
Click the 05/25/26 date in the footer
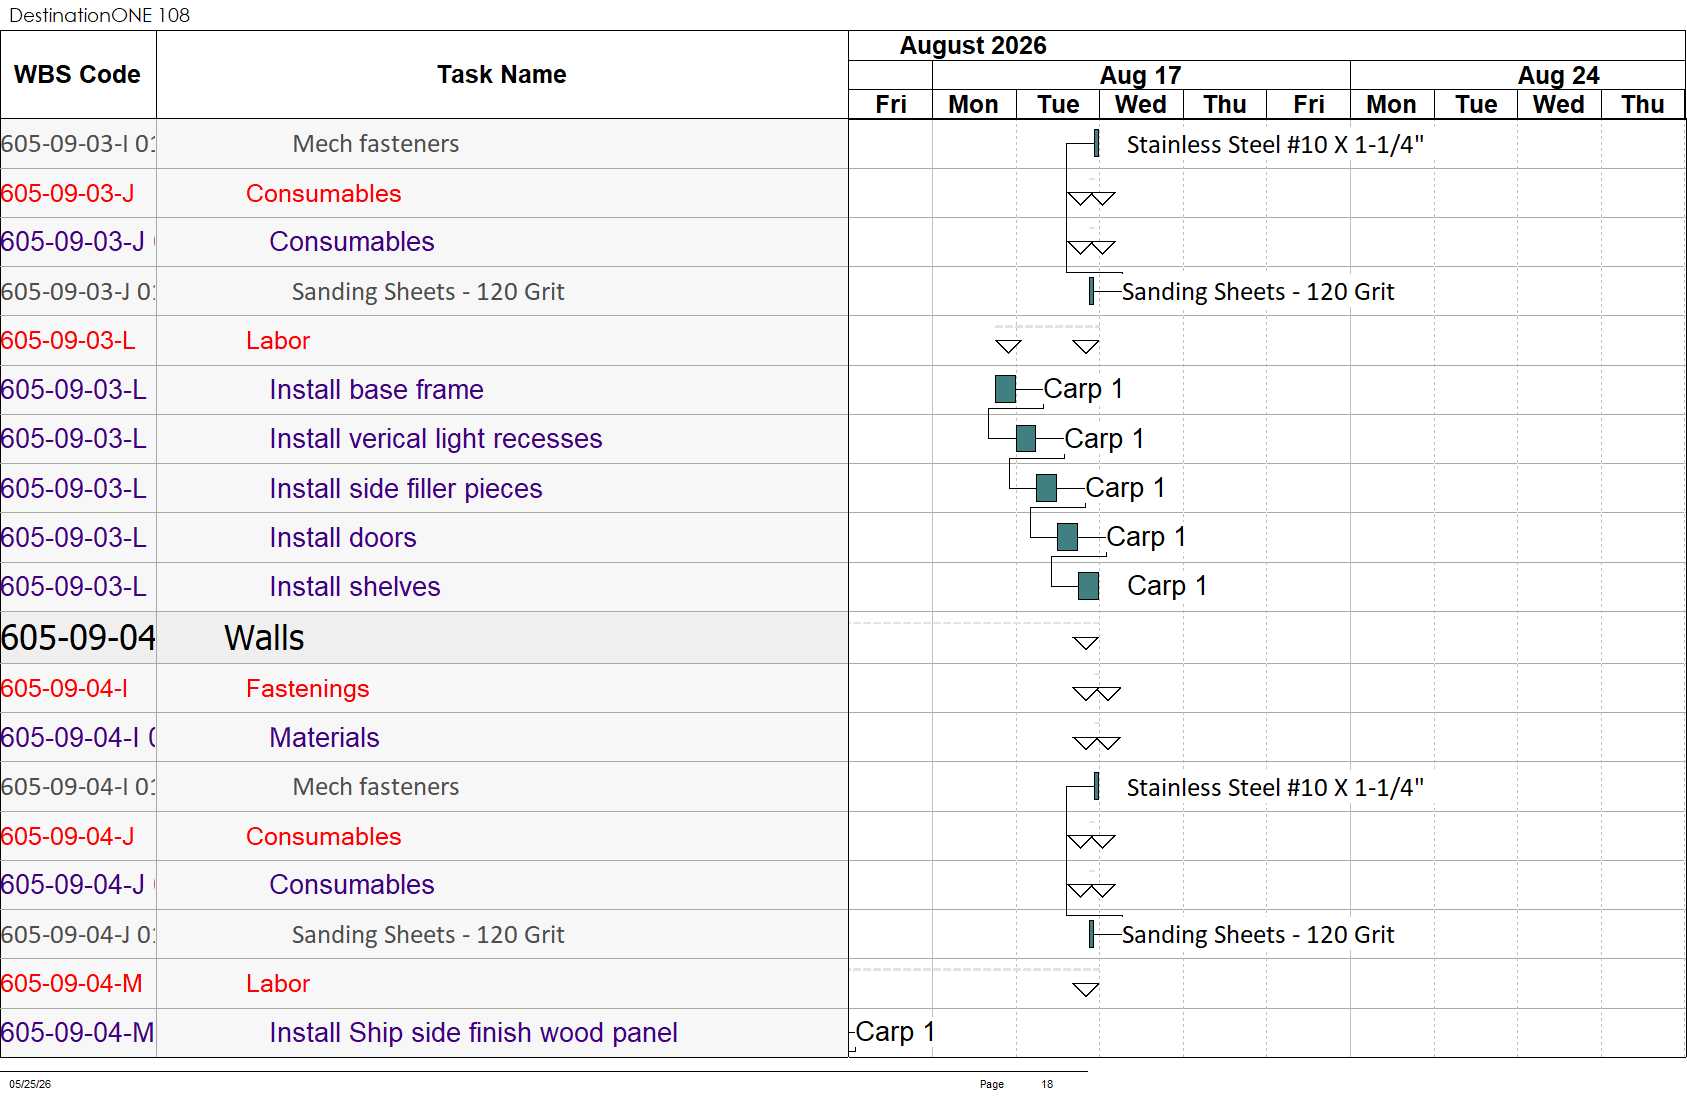click(30, 1084)
